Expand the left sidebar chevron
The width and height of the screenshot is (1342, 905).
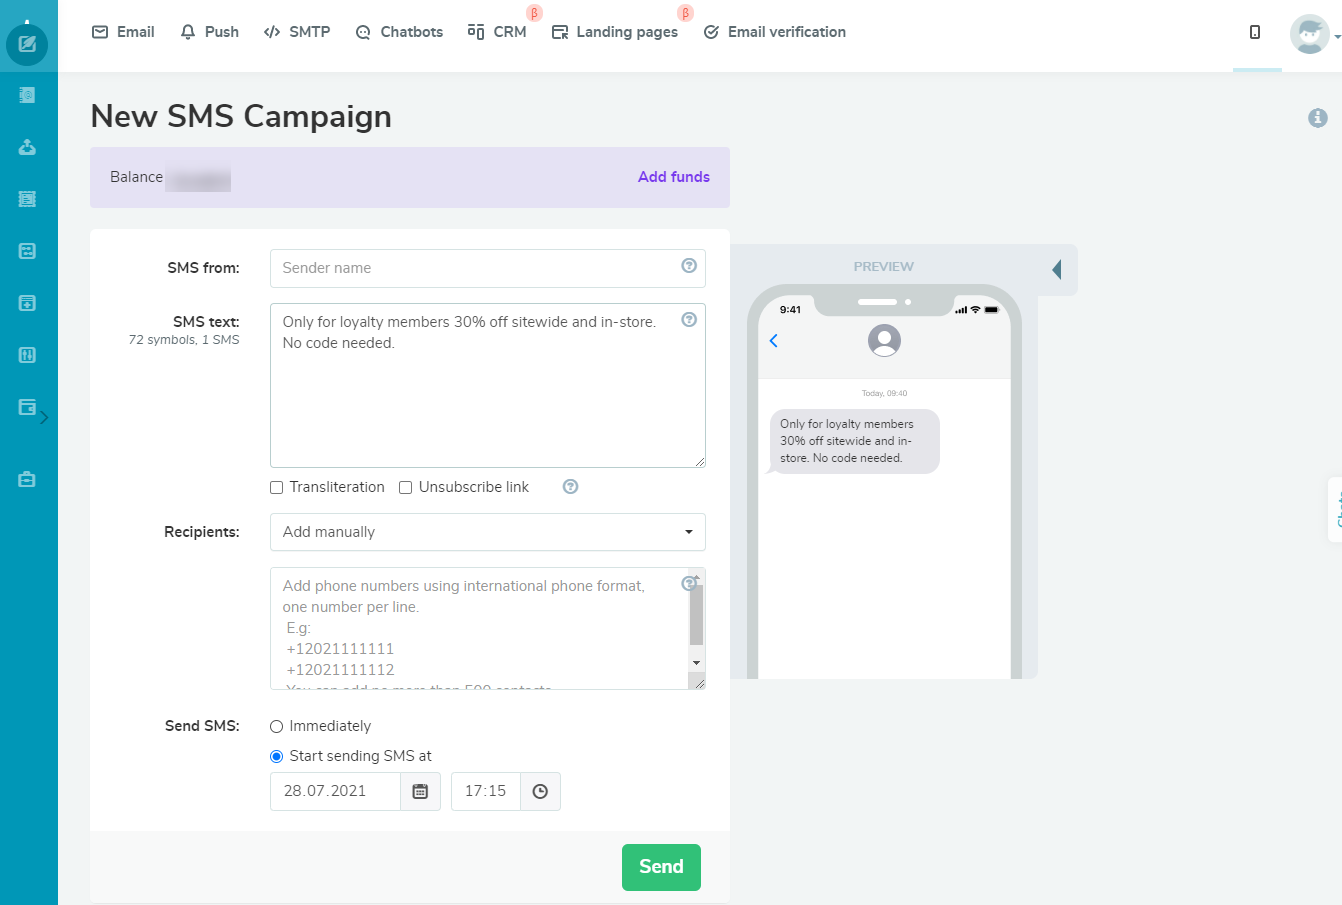pos(44,417)
